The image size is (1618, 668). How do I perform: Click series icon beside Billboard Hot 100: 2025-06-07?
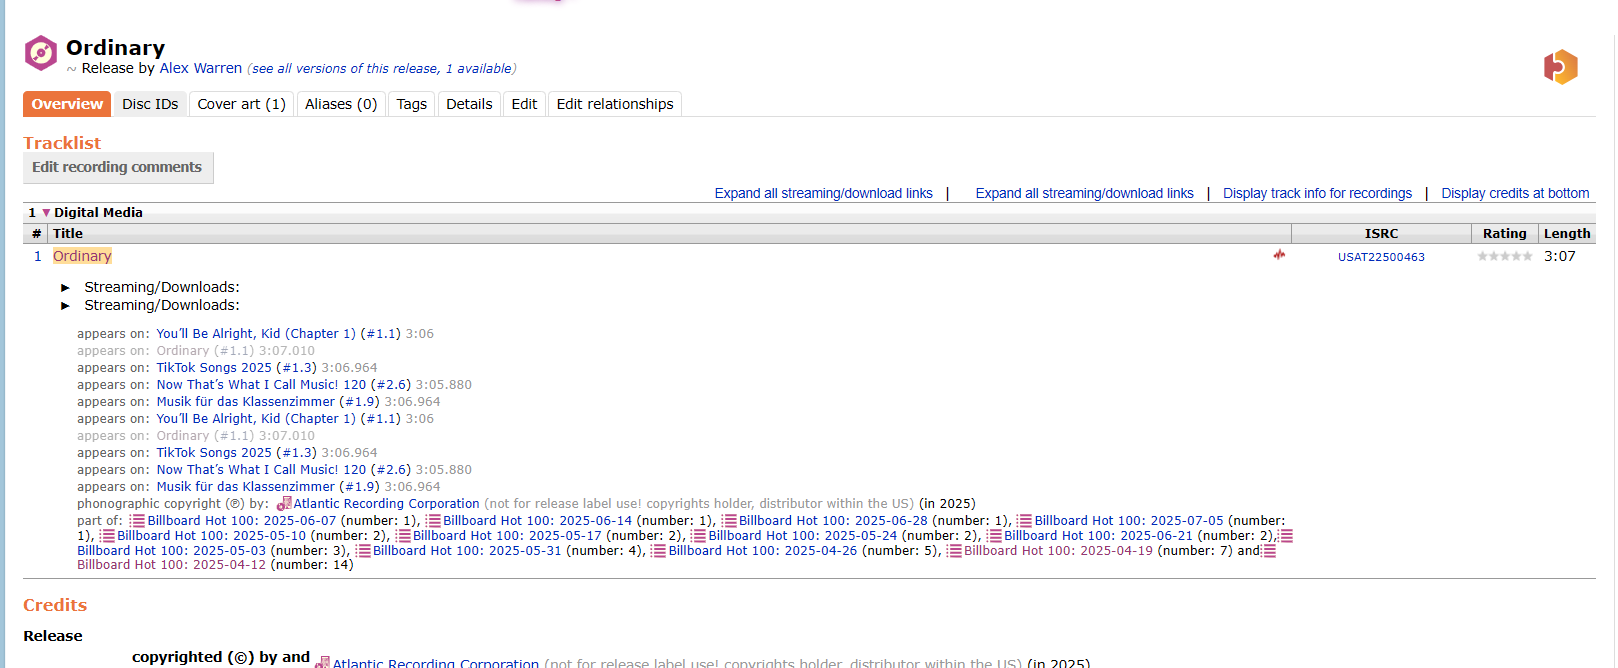pyautogui.click(x=137, y=521)
